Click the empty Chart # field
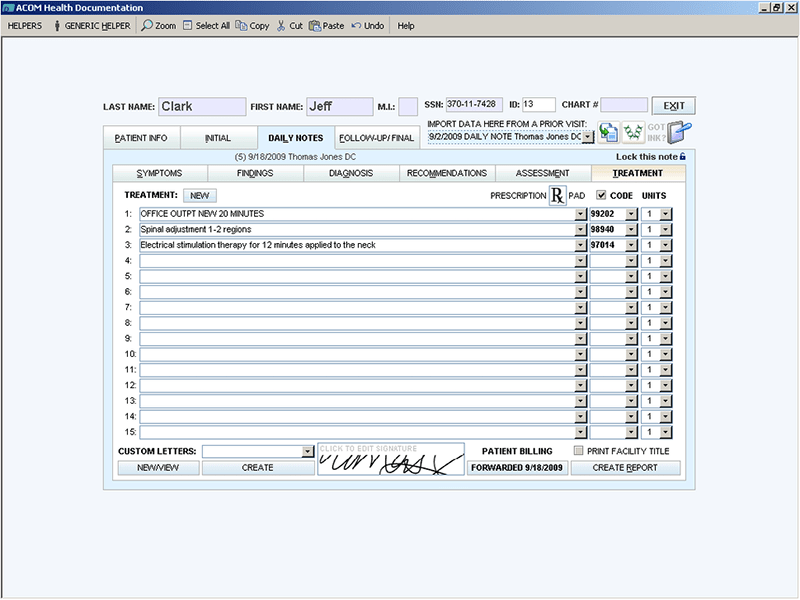 point(624,105)
